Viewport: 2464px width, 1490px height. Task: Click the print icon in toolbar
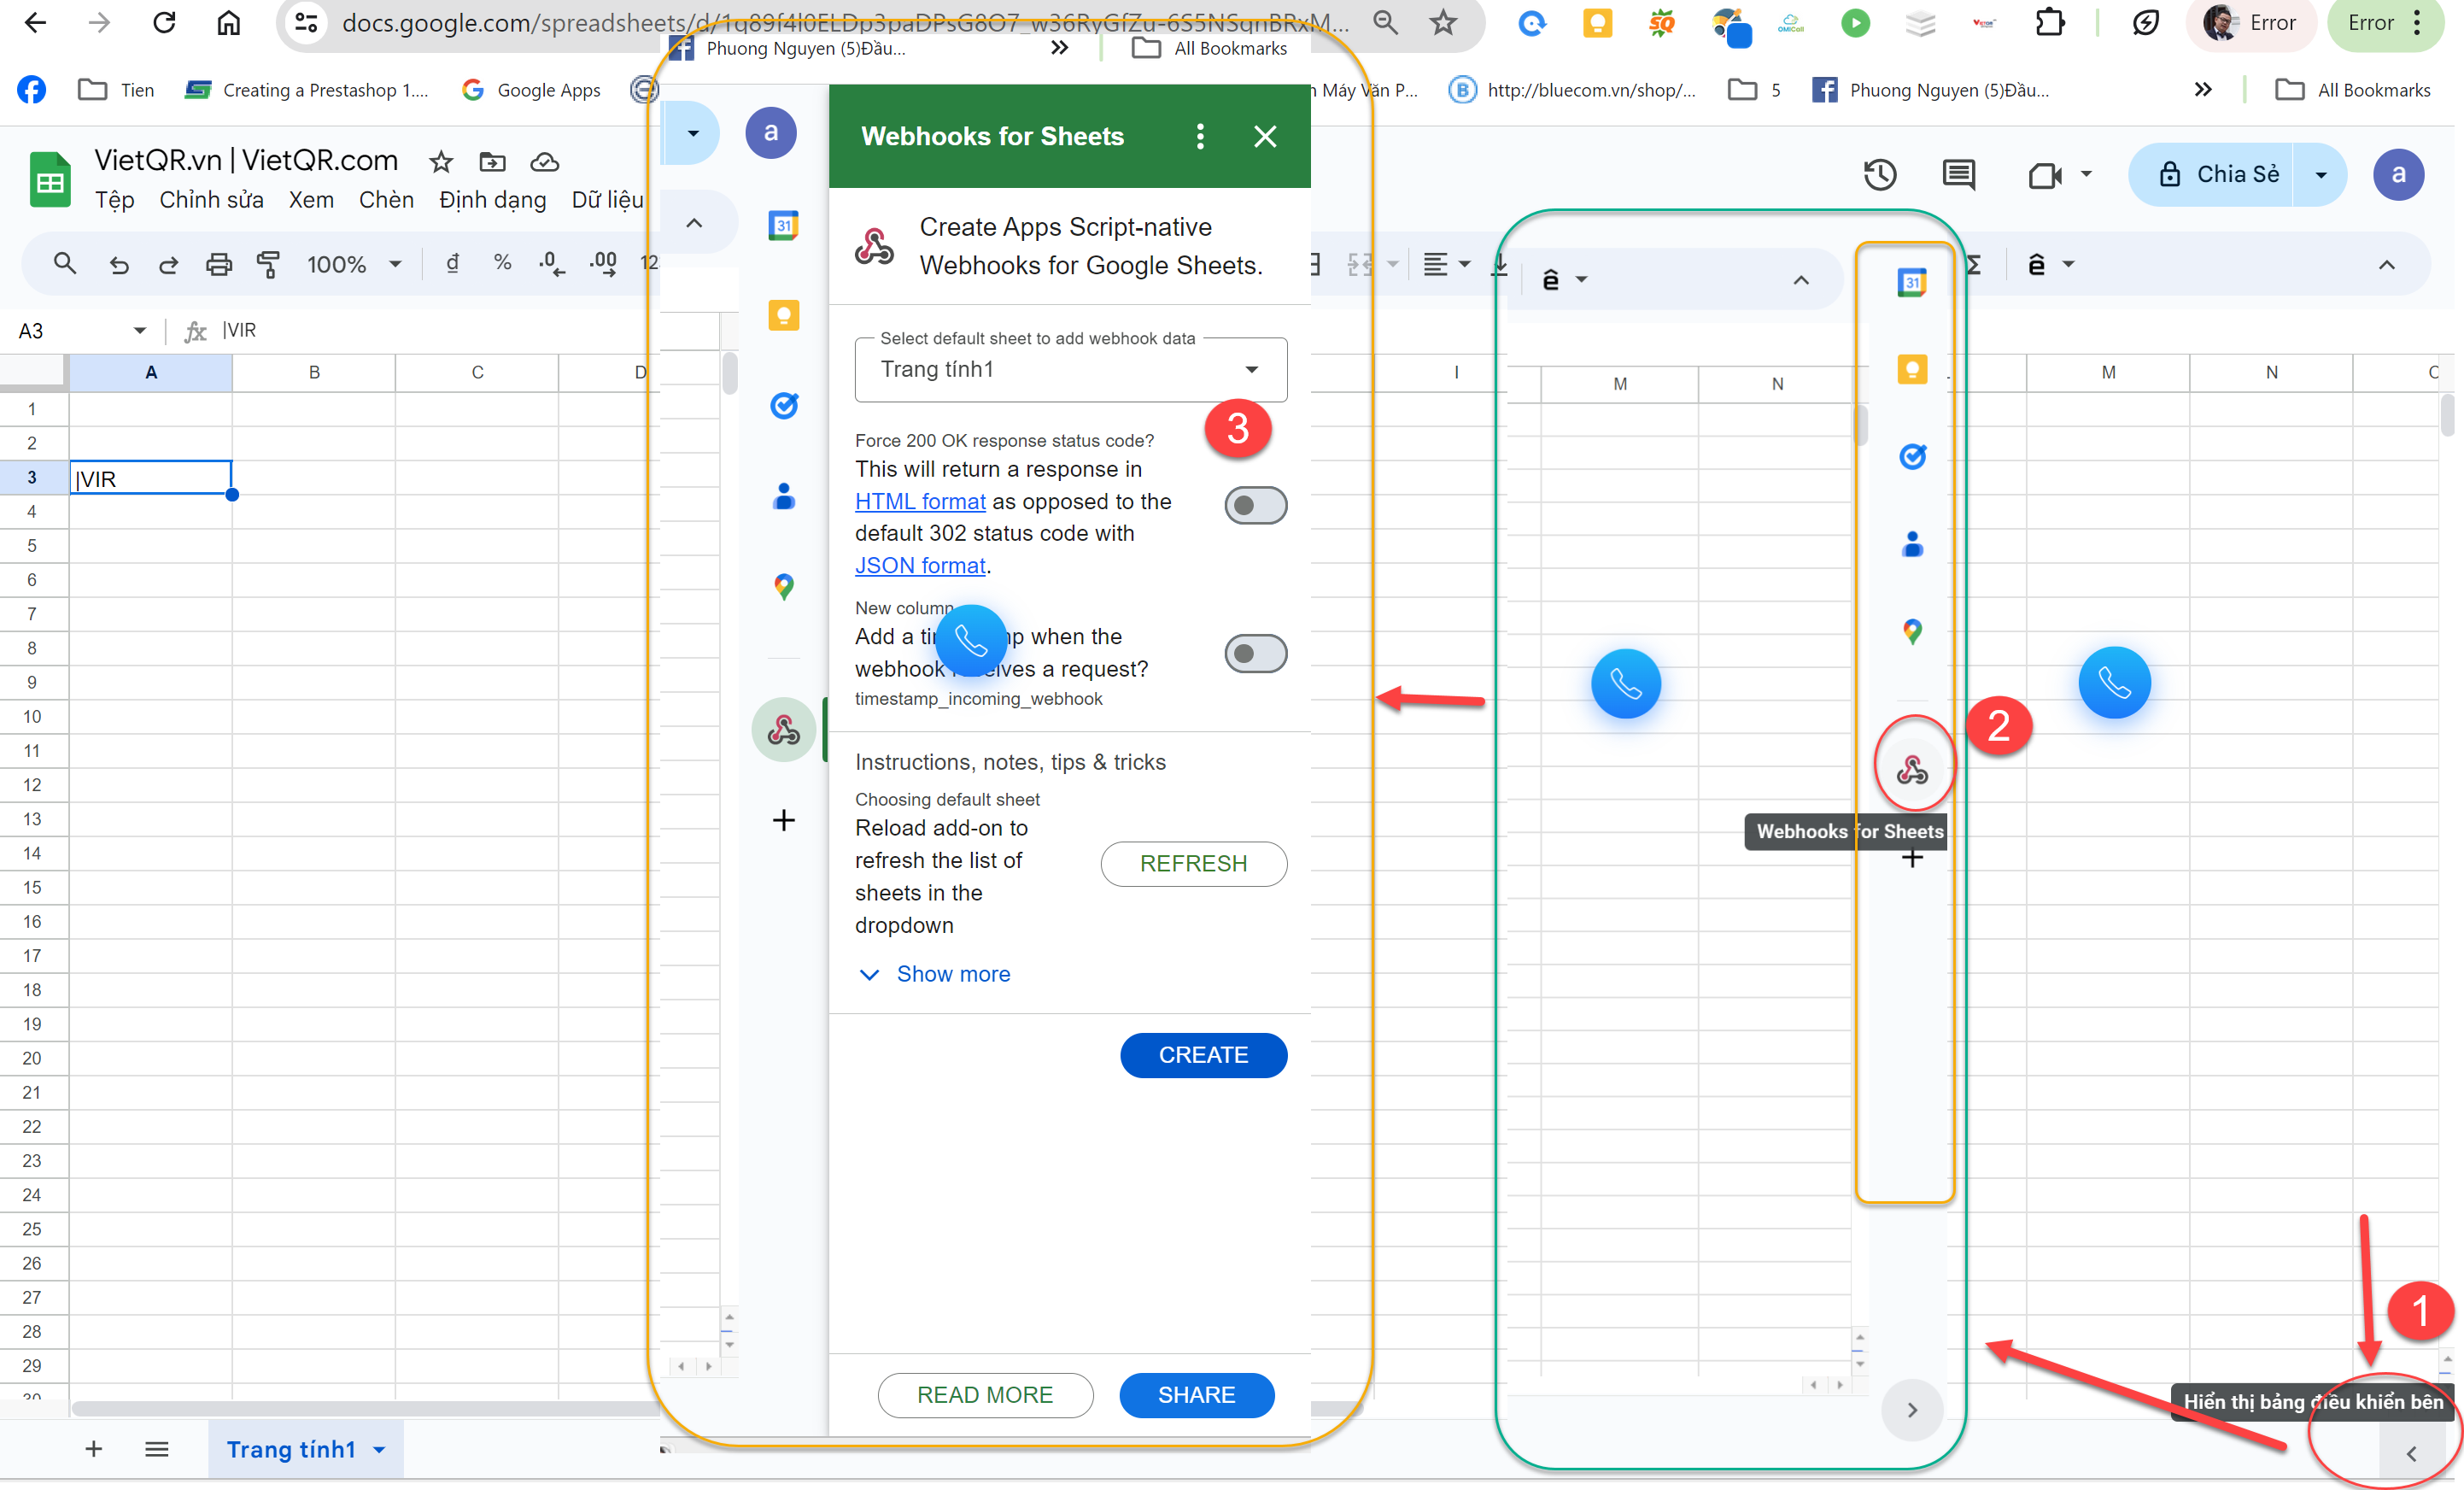click(218, 264)
